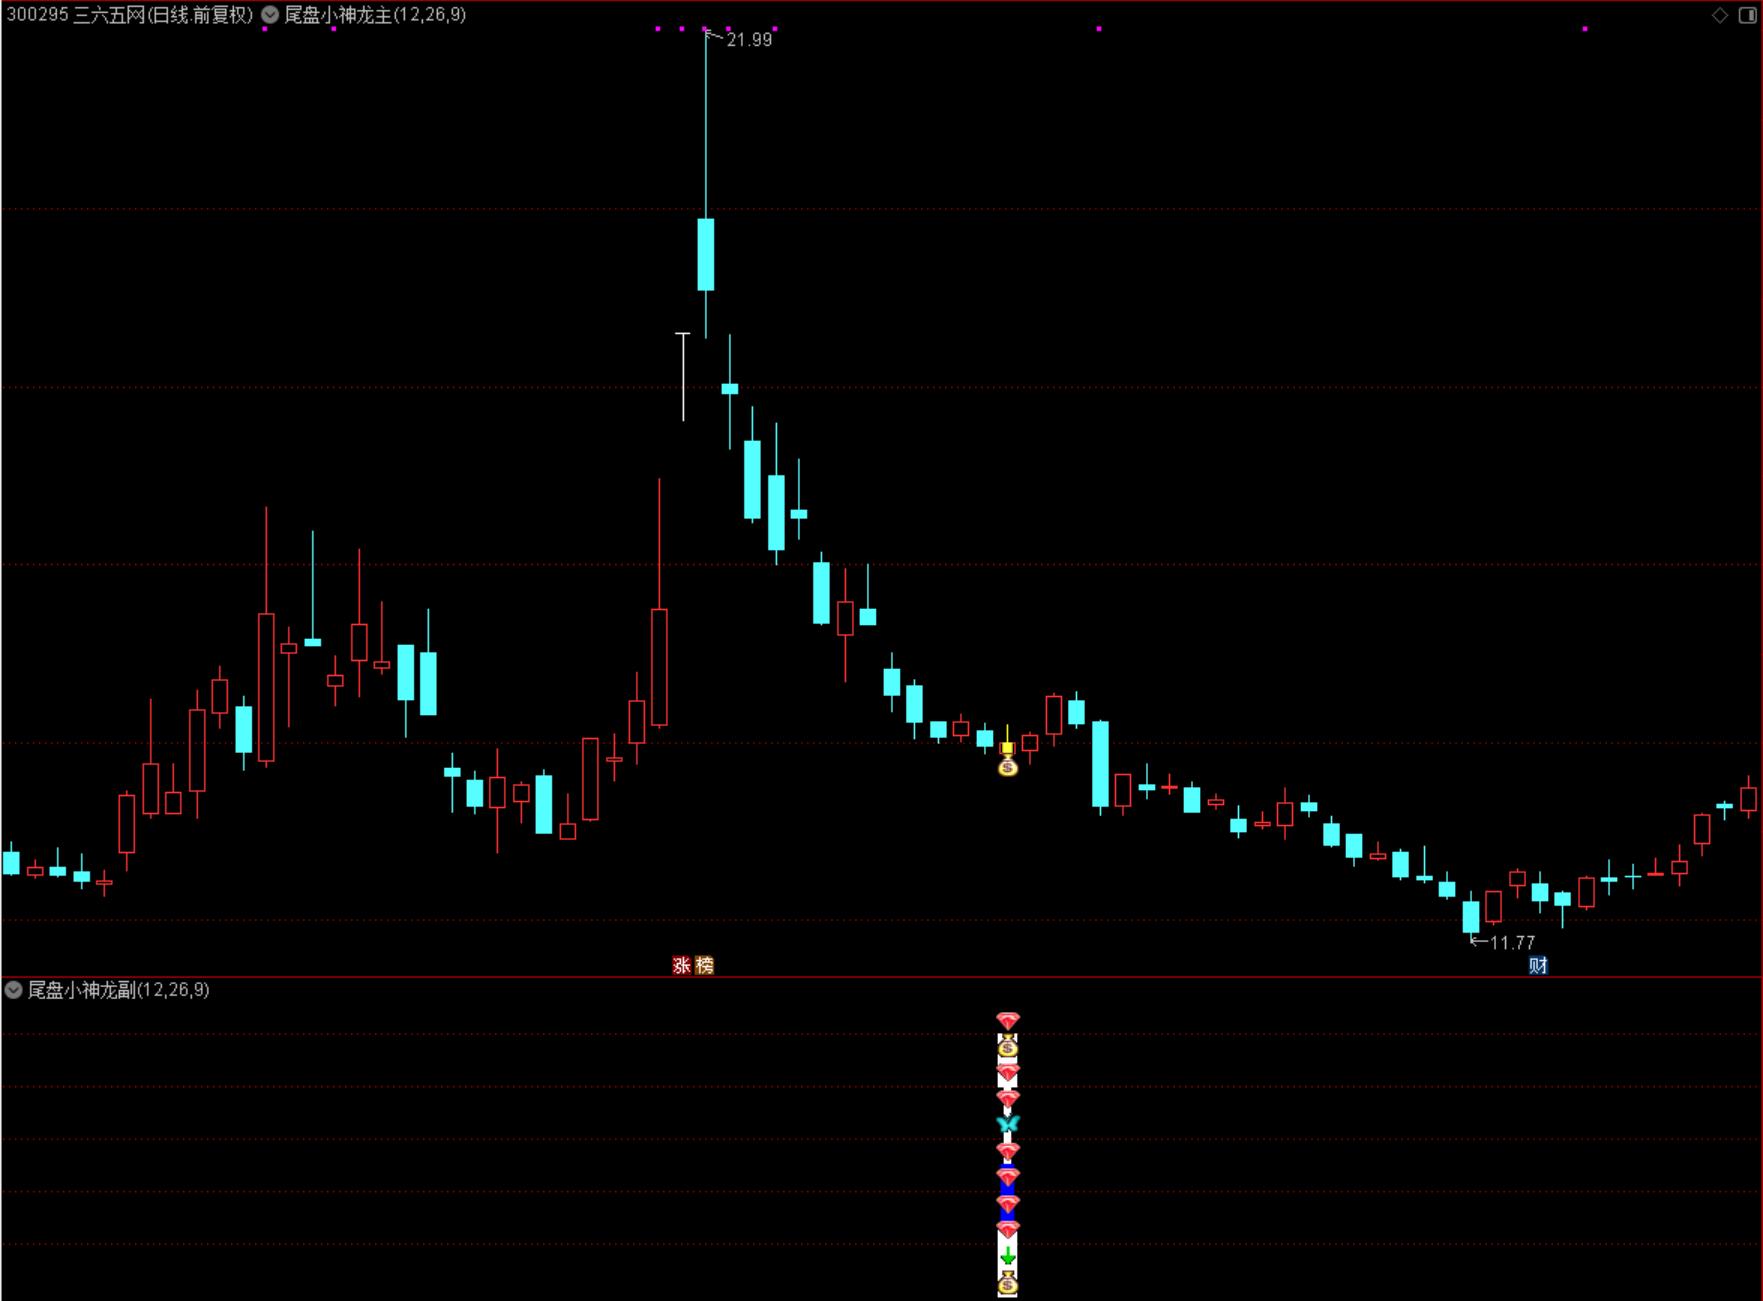Select the white T-shaped candlestick before the peak
Viewport: 1763px width, 1301px height.
683,376
